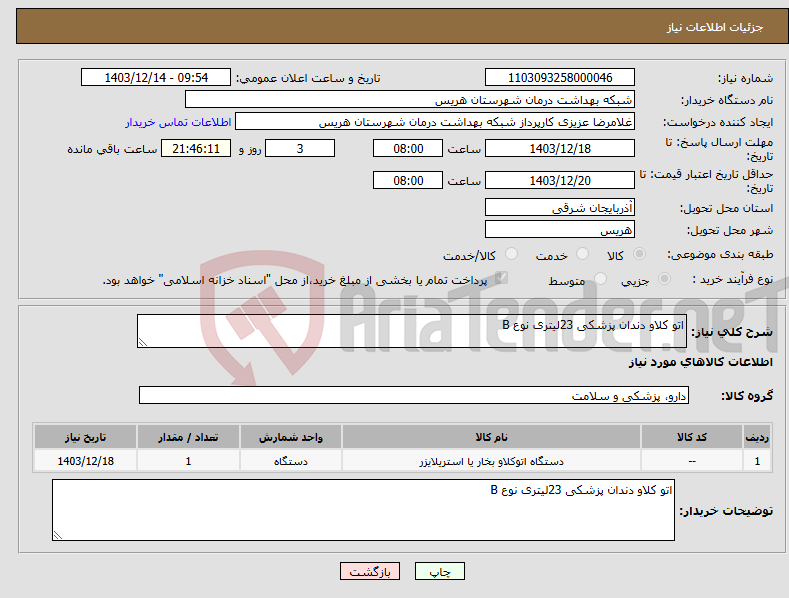Click the unit cell دستگاه in the table
The width and height of the screenshot is (789, 598).
(x=291, y=461)
